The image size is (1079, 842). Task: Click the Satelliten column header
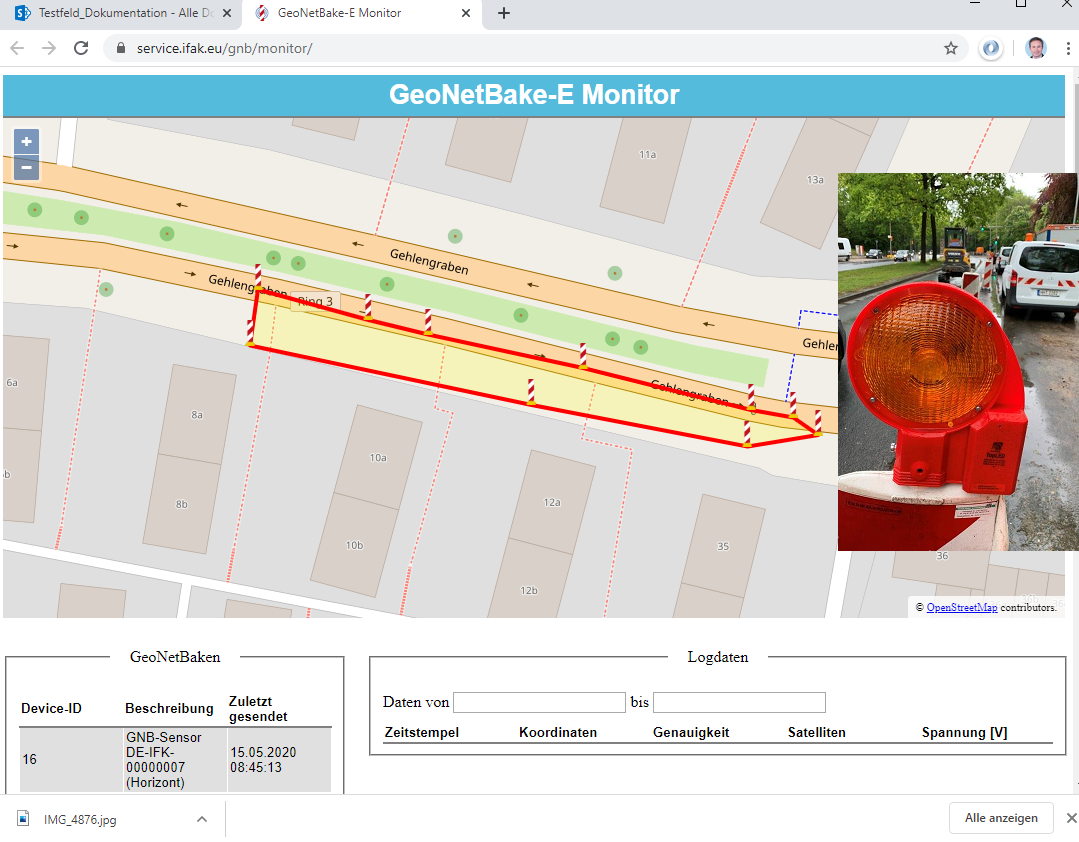[x=817, y=733]
